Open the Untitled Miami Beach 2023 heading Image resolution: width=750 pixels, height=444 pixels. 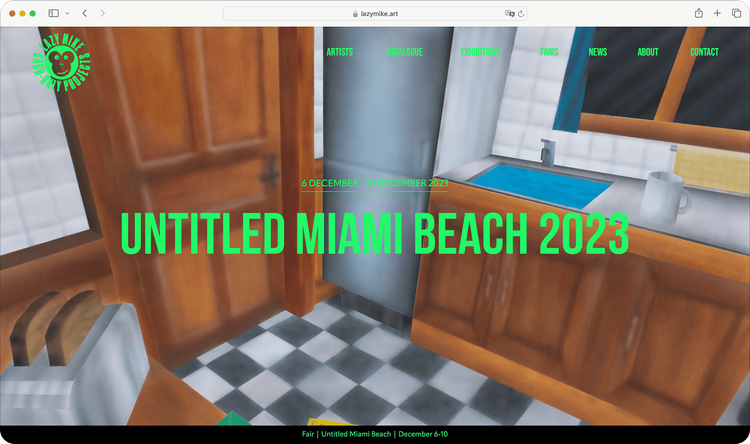[x=375, y=234]
